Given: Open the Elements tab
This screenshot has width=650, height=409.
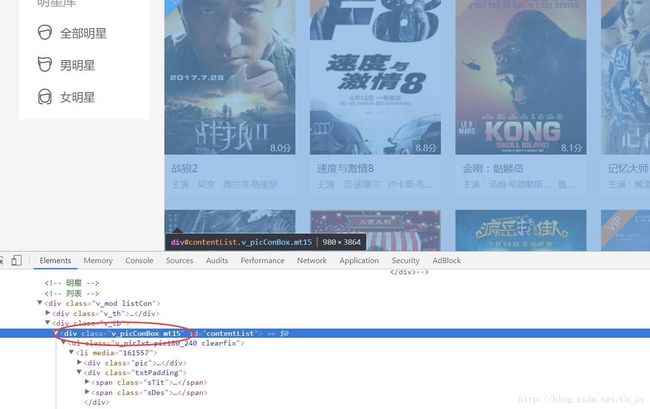Looking at the screenshot, I should (55, 260).
